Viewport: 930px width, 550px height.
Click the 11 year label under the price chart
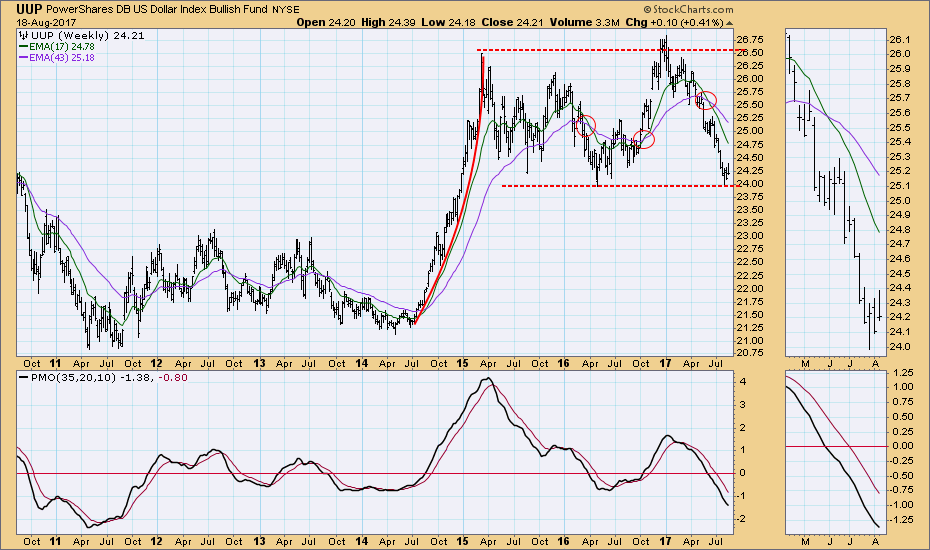click(55, 364)
